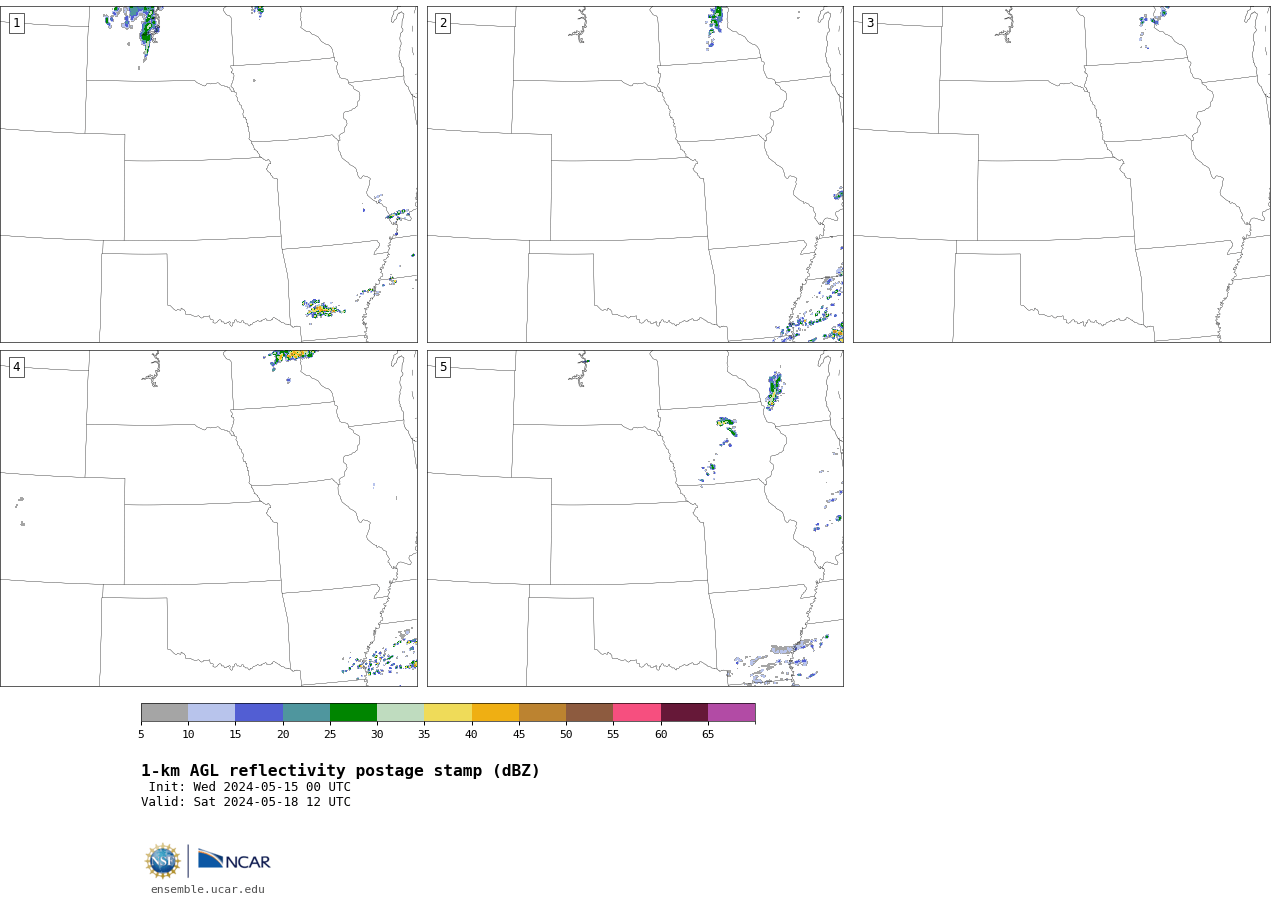Click the purple 65+ dBZ swatch

tap(732, 713)
